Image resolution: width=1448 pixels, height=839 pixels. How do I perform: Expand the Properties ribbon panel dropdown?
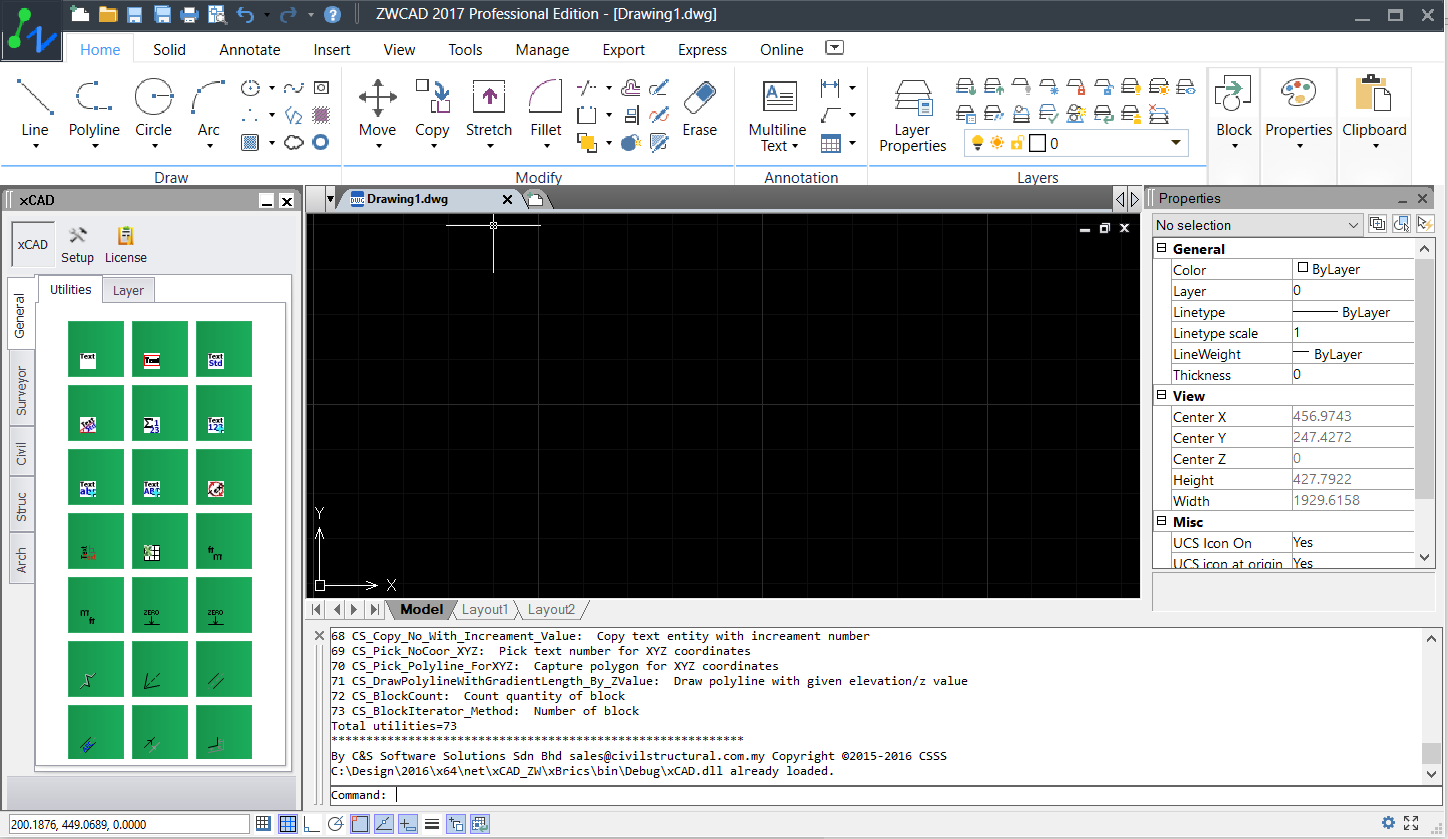[1298, 147]
